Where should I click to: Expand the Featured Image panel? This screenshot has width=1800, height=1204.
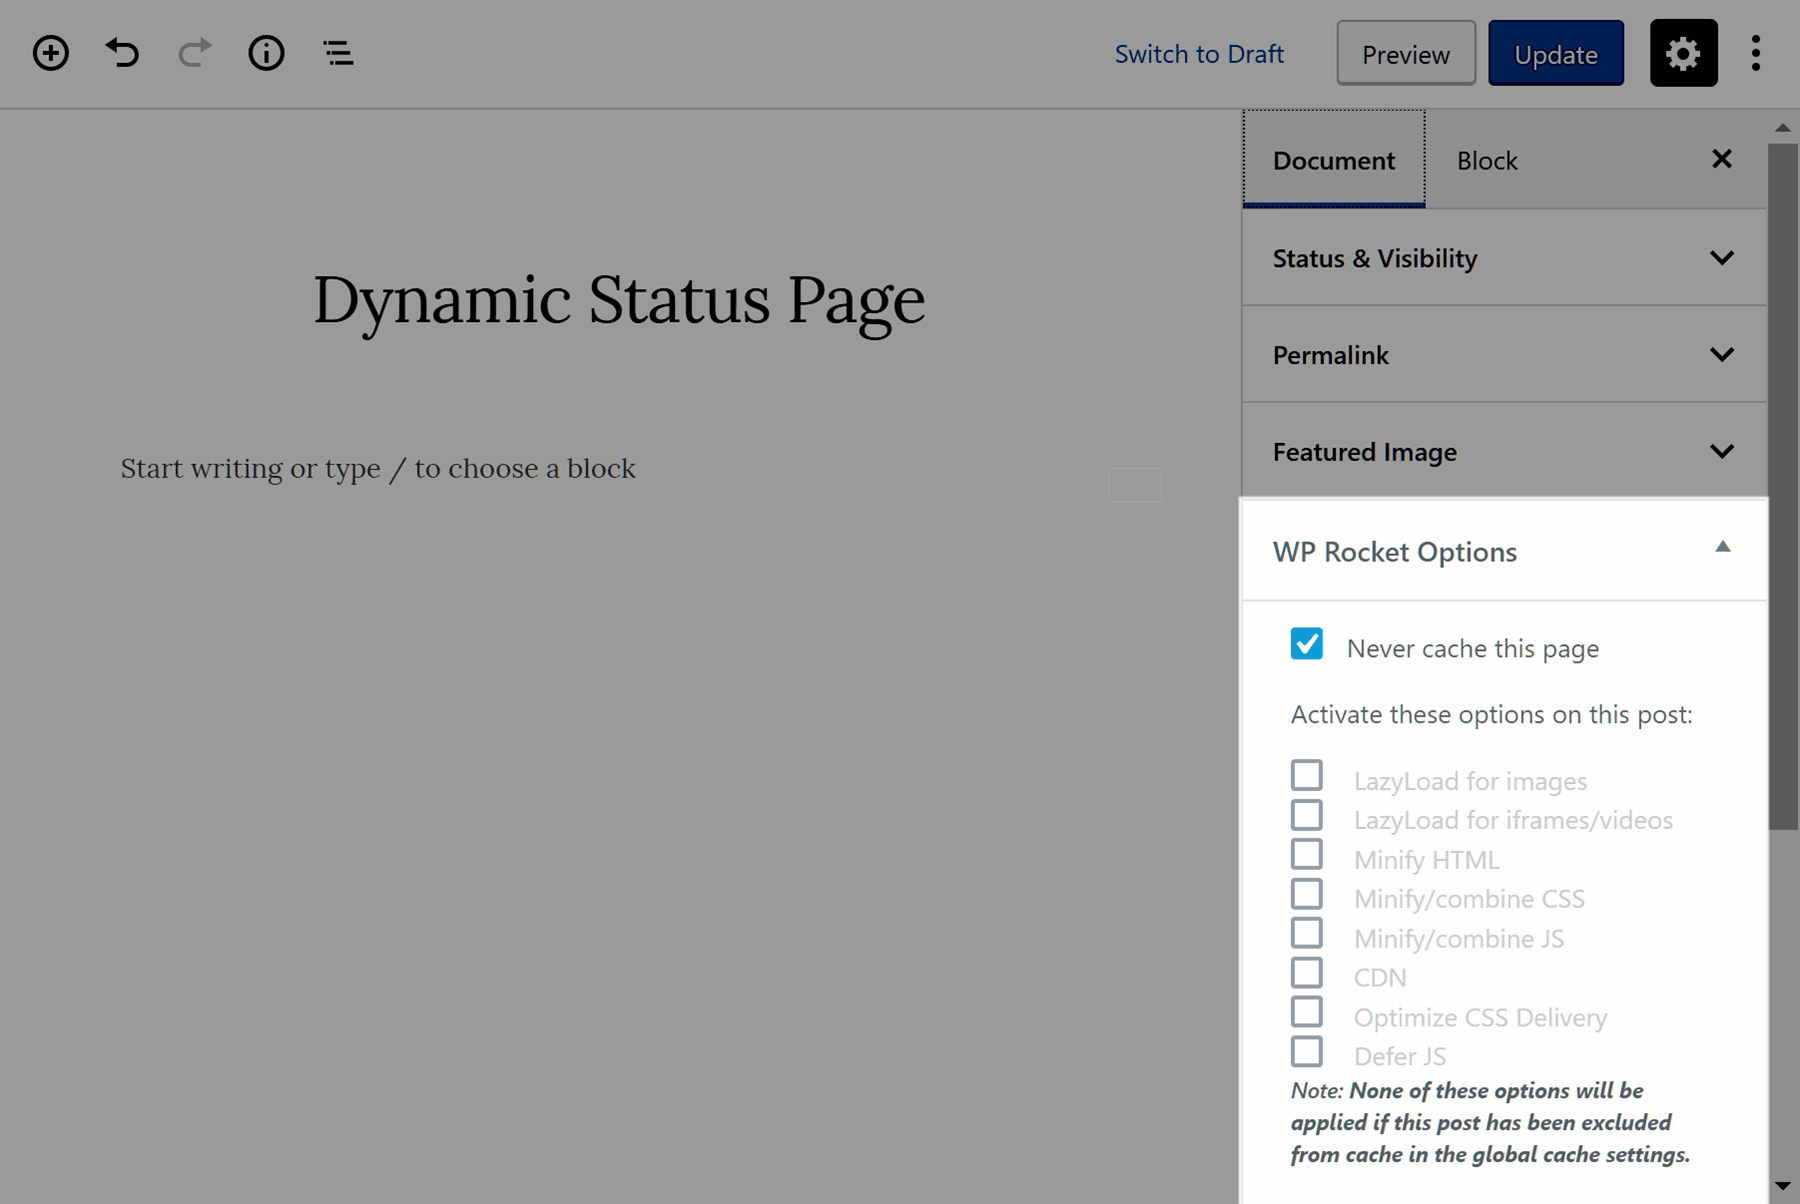tap(1504, 452)
